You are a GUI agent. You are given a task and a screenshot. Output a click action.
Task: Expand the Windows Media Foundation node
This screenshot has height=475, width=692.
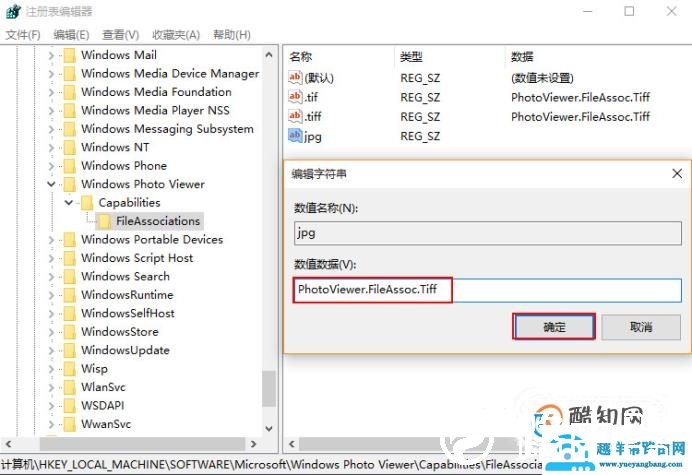[51, 92]
